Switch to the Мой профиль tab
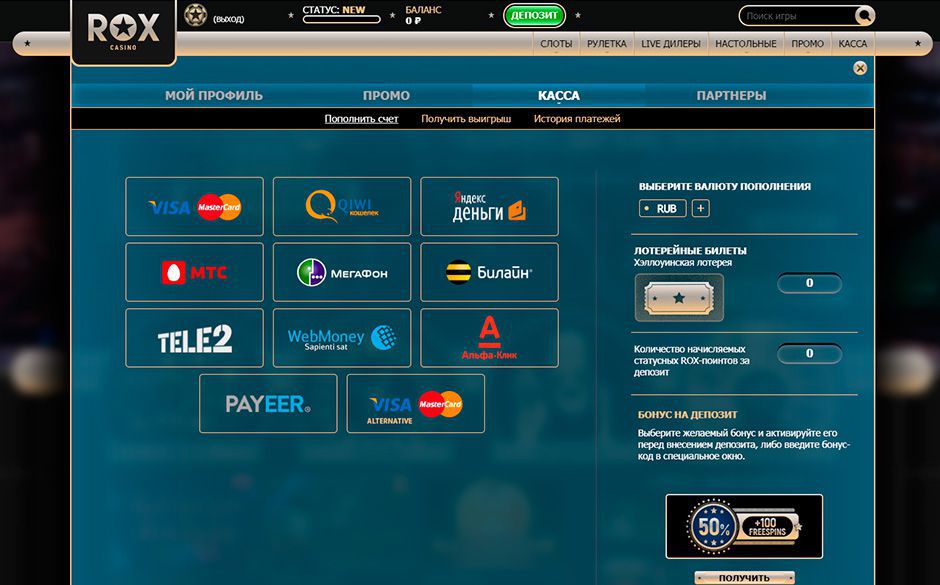The image size is (940, 585). tap(214, 95)
